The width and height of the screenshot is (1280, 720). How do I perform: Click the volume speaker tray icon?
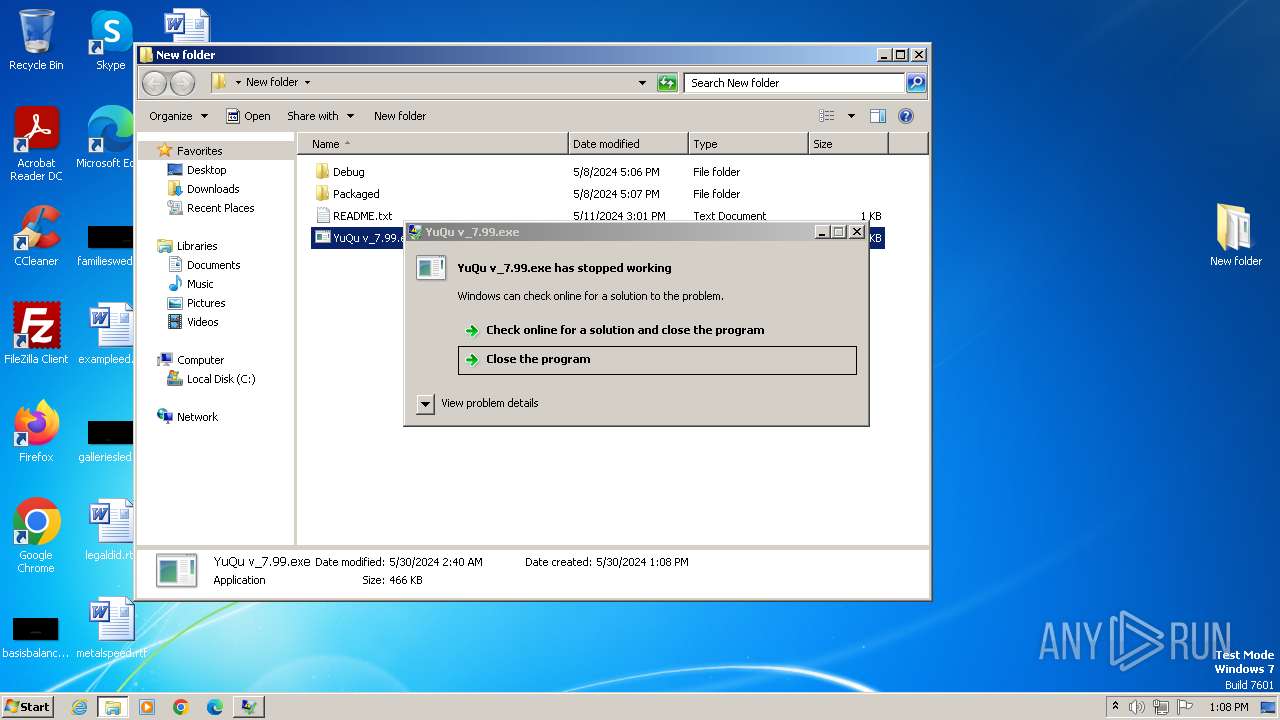coord(1137,707)
